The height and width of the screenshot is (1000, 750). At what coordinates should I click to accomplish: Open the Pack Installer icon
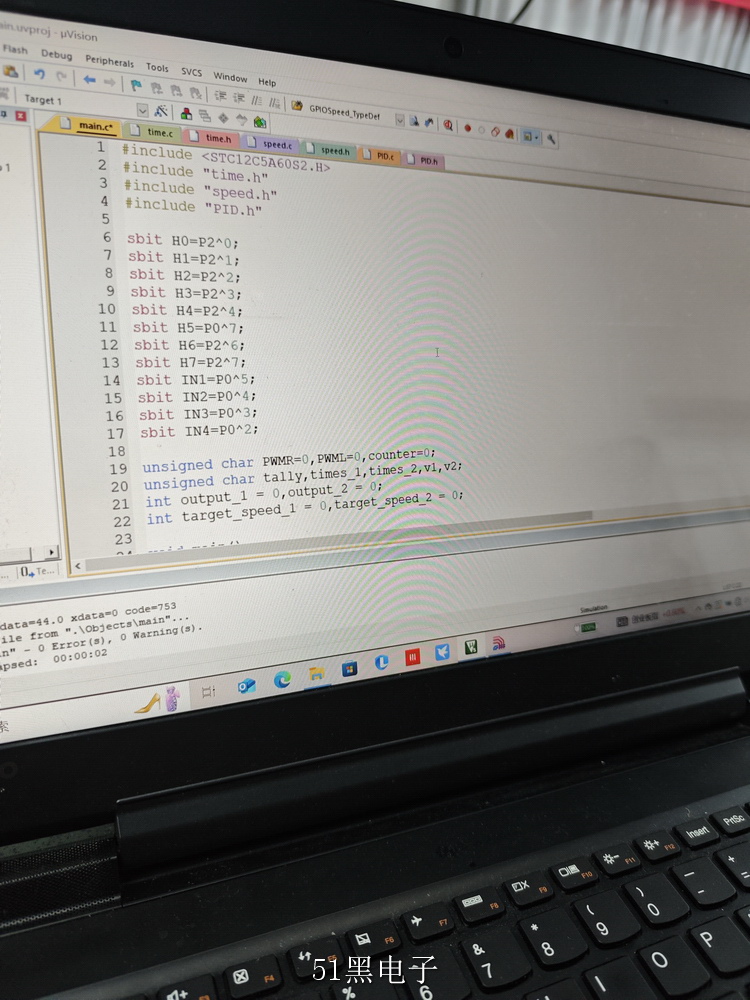pos(260,121)
